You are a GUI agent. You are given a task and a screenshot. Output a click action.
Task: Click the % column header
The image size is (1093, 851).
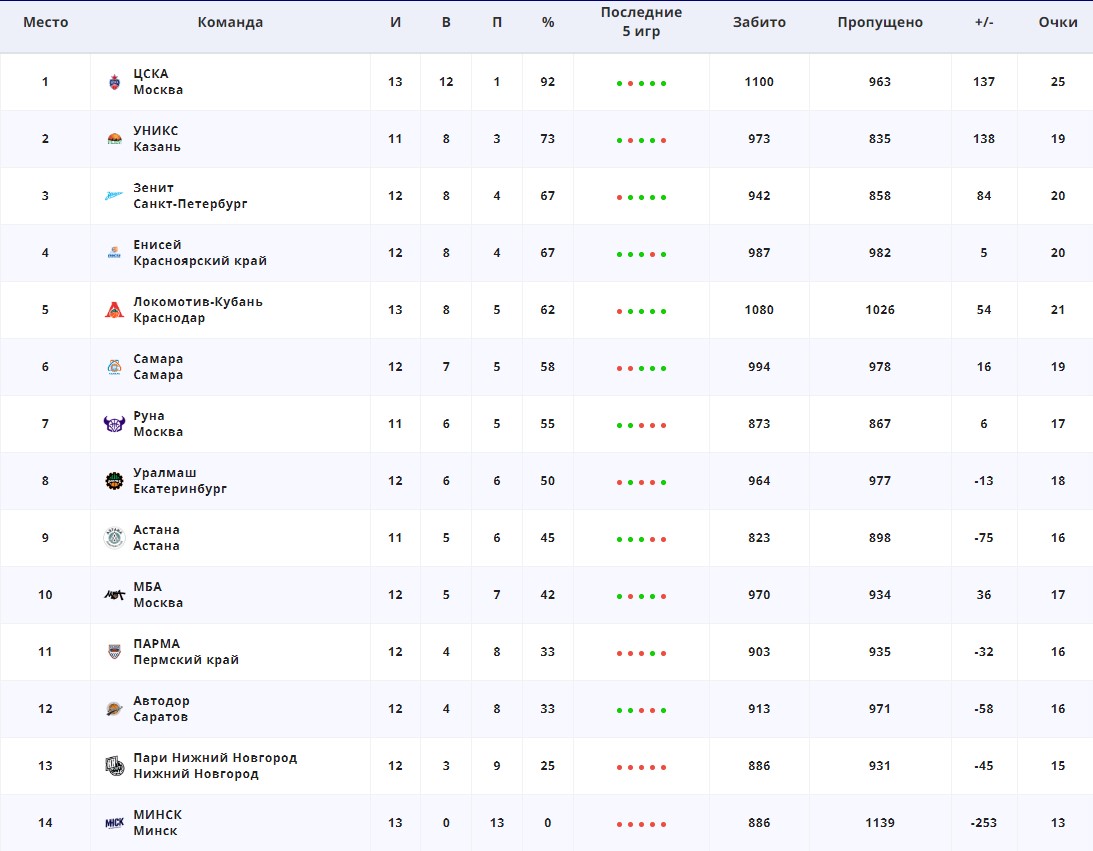pos(548,22)
